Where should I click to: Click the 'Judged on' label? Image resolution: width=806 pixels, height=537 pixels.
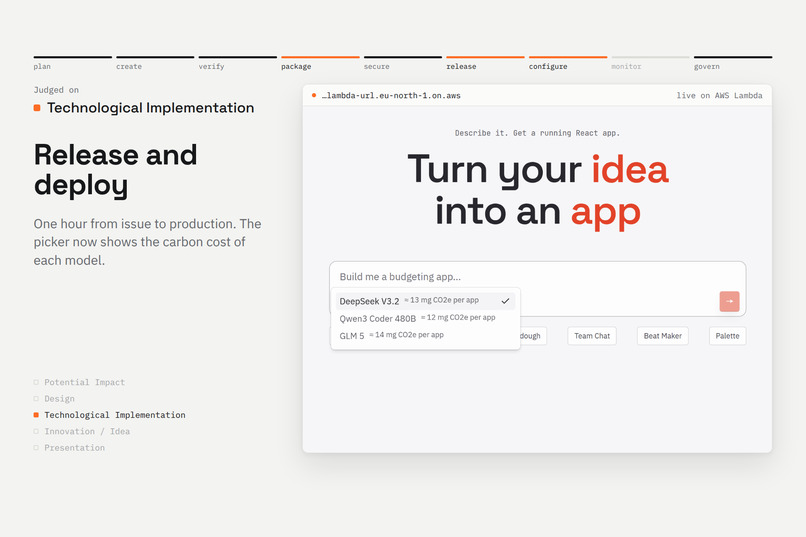pyautogui.click(x=56, y=90)
